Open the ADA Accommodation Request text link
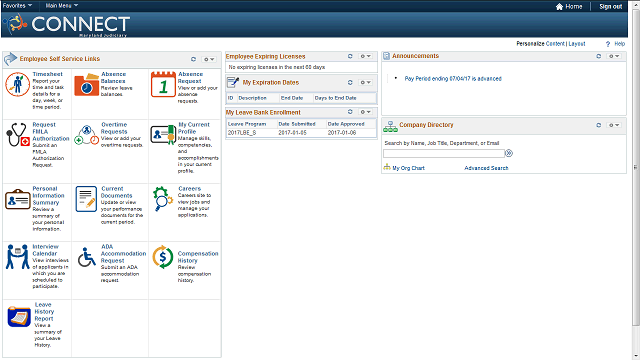Screen dimensions: 640x360 point(123,254)
